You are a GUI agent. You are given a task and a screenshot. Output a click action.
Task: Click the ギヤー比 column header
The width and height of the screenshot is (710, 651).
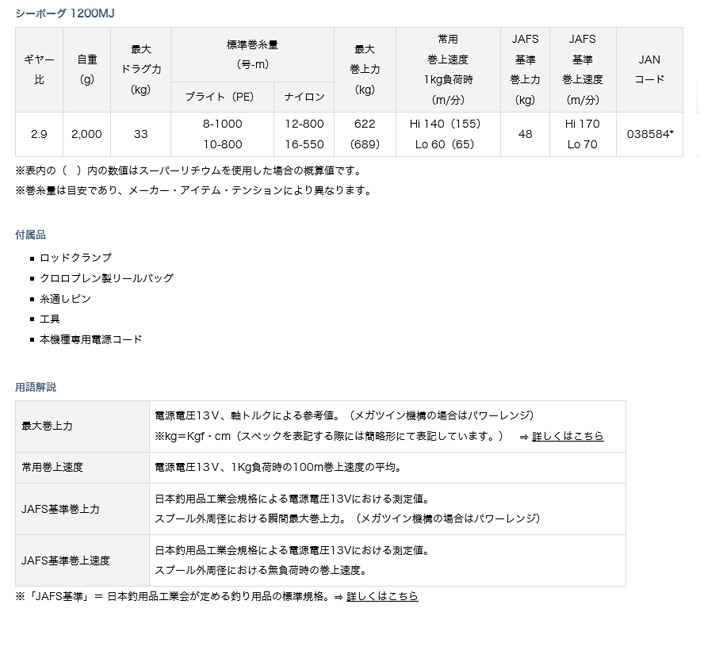tap(39, 69)
